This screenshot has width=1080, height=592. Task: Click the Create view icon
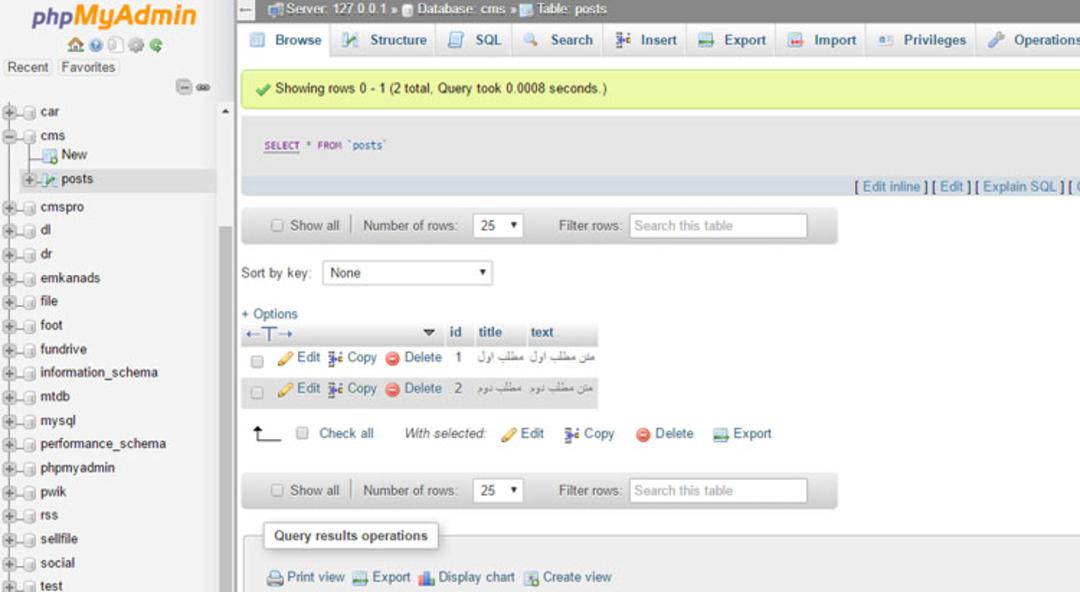pyautogui.click(x=531, y=578)
